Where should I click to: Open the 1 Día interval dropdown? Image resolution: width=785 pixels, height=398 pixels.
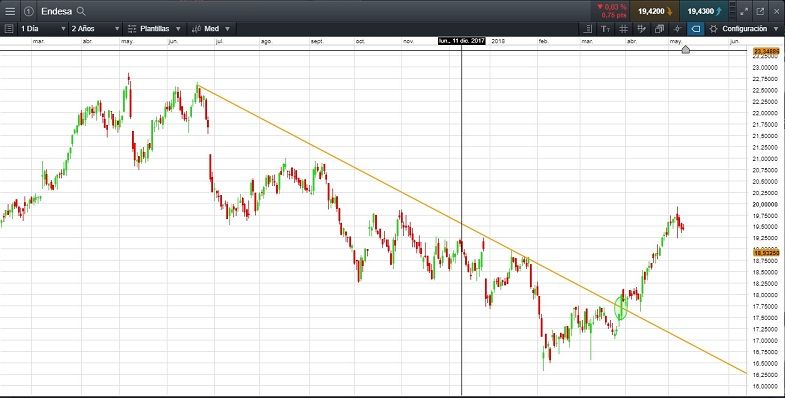(43, 29)
